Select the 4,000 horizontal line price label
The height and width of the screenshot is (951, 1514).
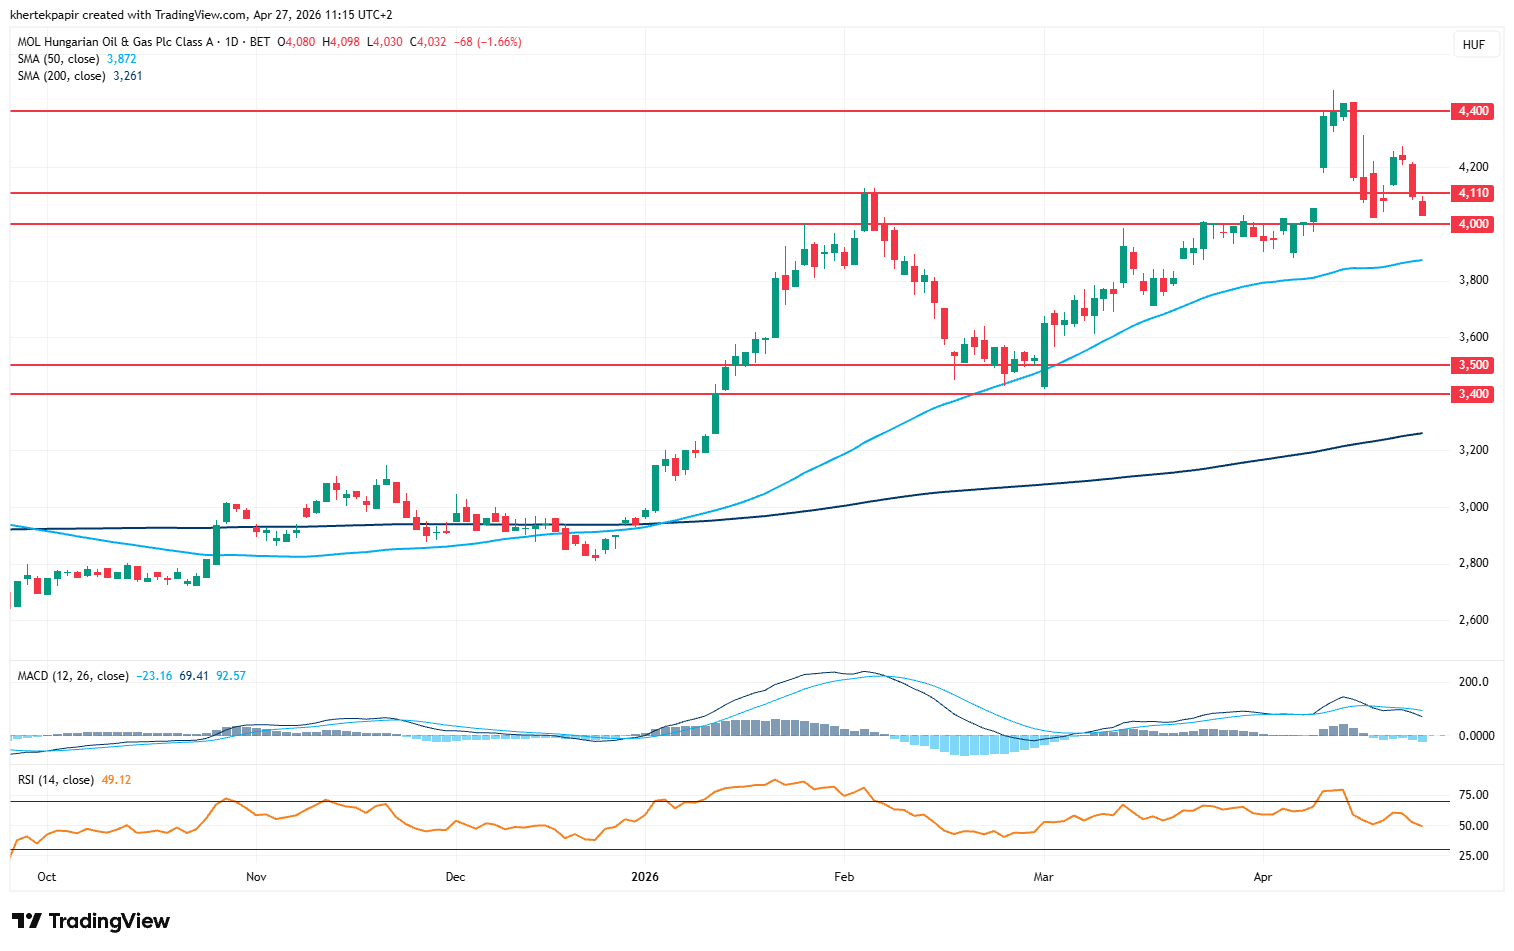click(x=1472, y=224)
